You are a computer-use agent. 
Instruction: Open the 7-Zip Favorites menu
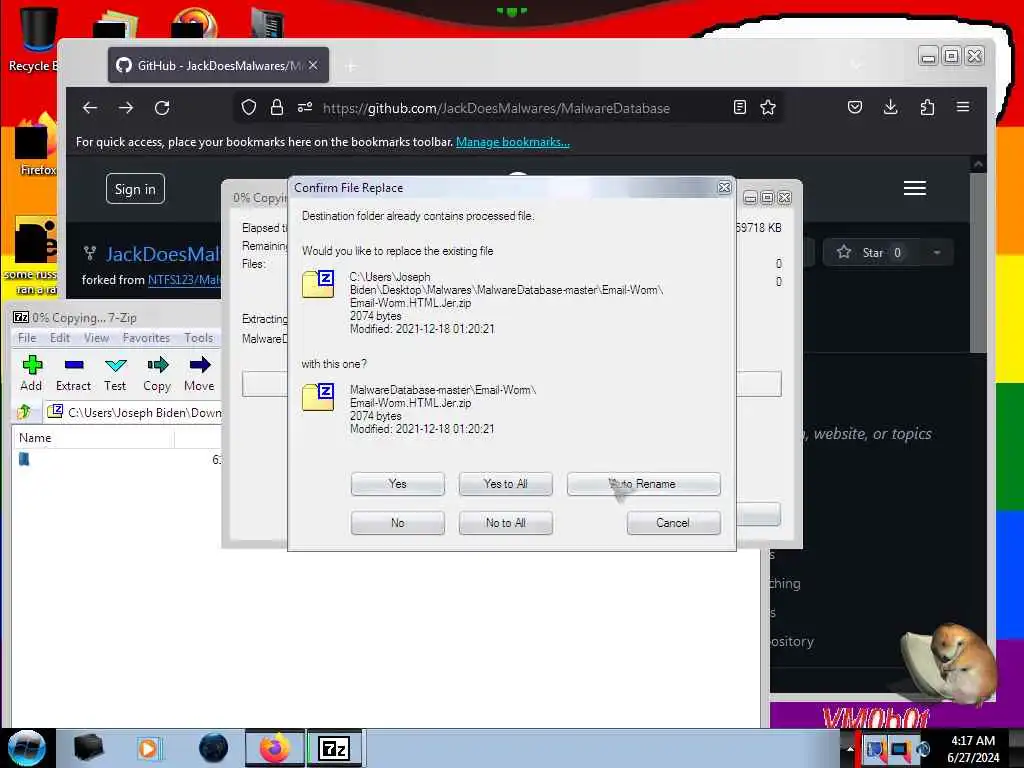click(x=146, y=338)
